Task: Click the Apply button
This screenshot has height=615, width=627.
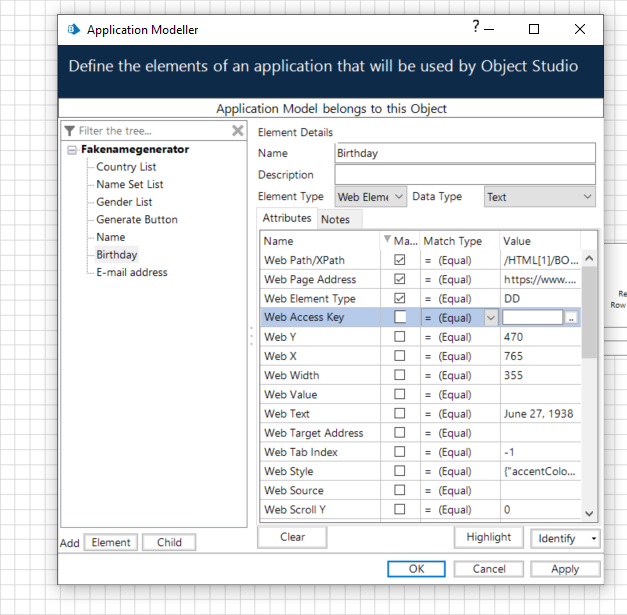Action: tap(564, 569)
